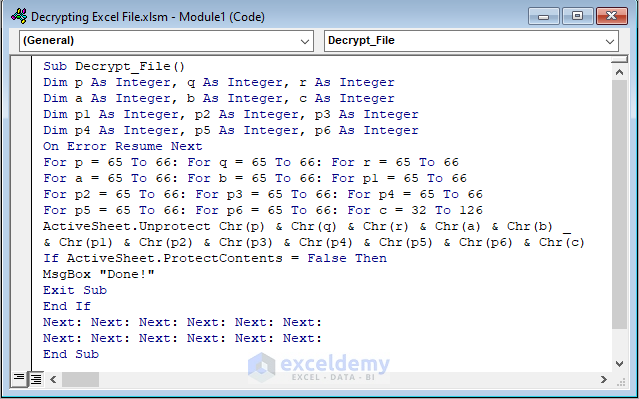The height and width of the screenshot is (399, 639).
Task: Click the line starting '& Chr(p1) & Chr(p2)'
Action: tap(314, 242)
